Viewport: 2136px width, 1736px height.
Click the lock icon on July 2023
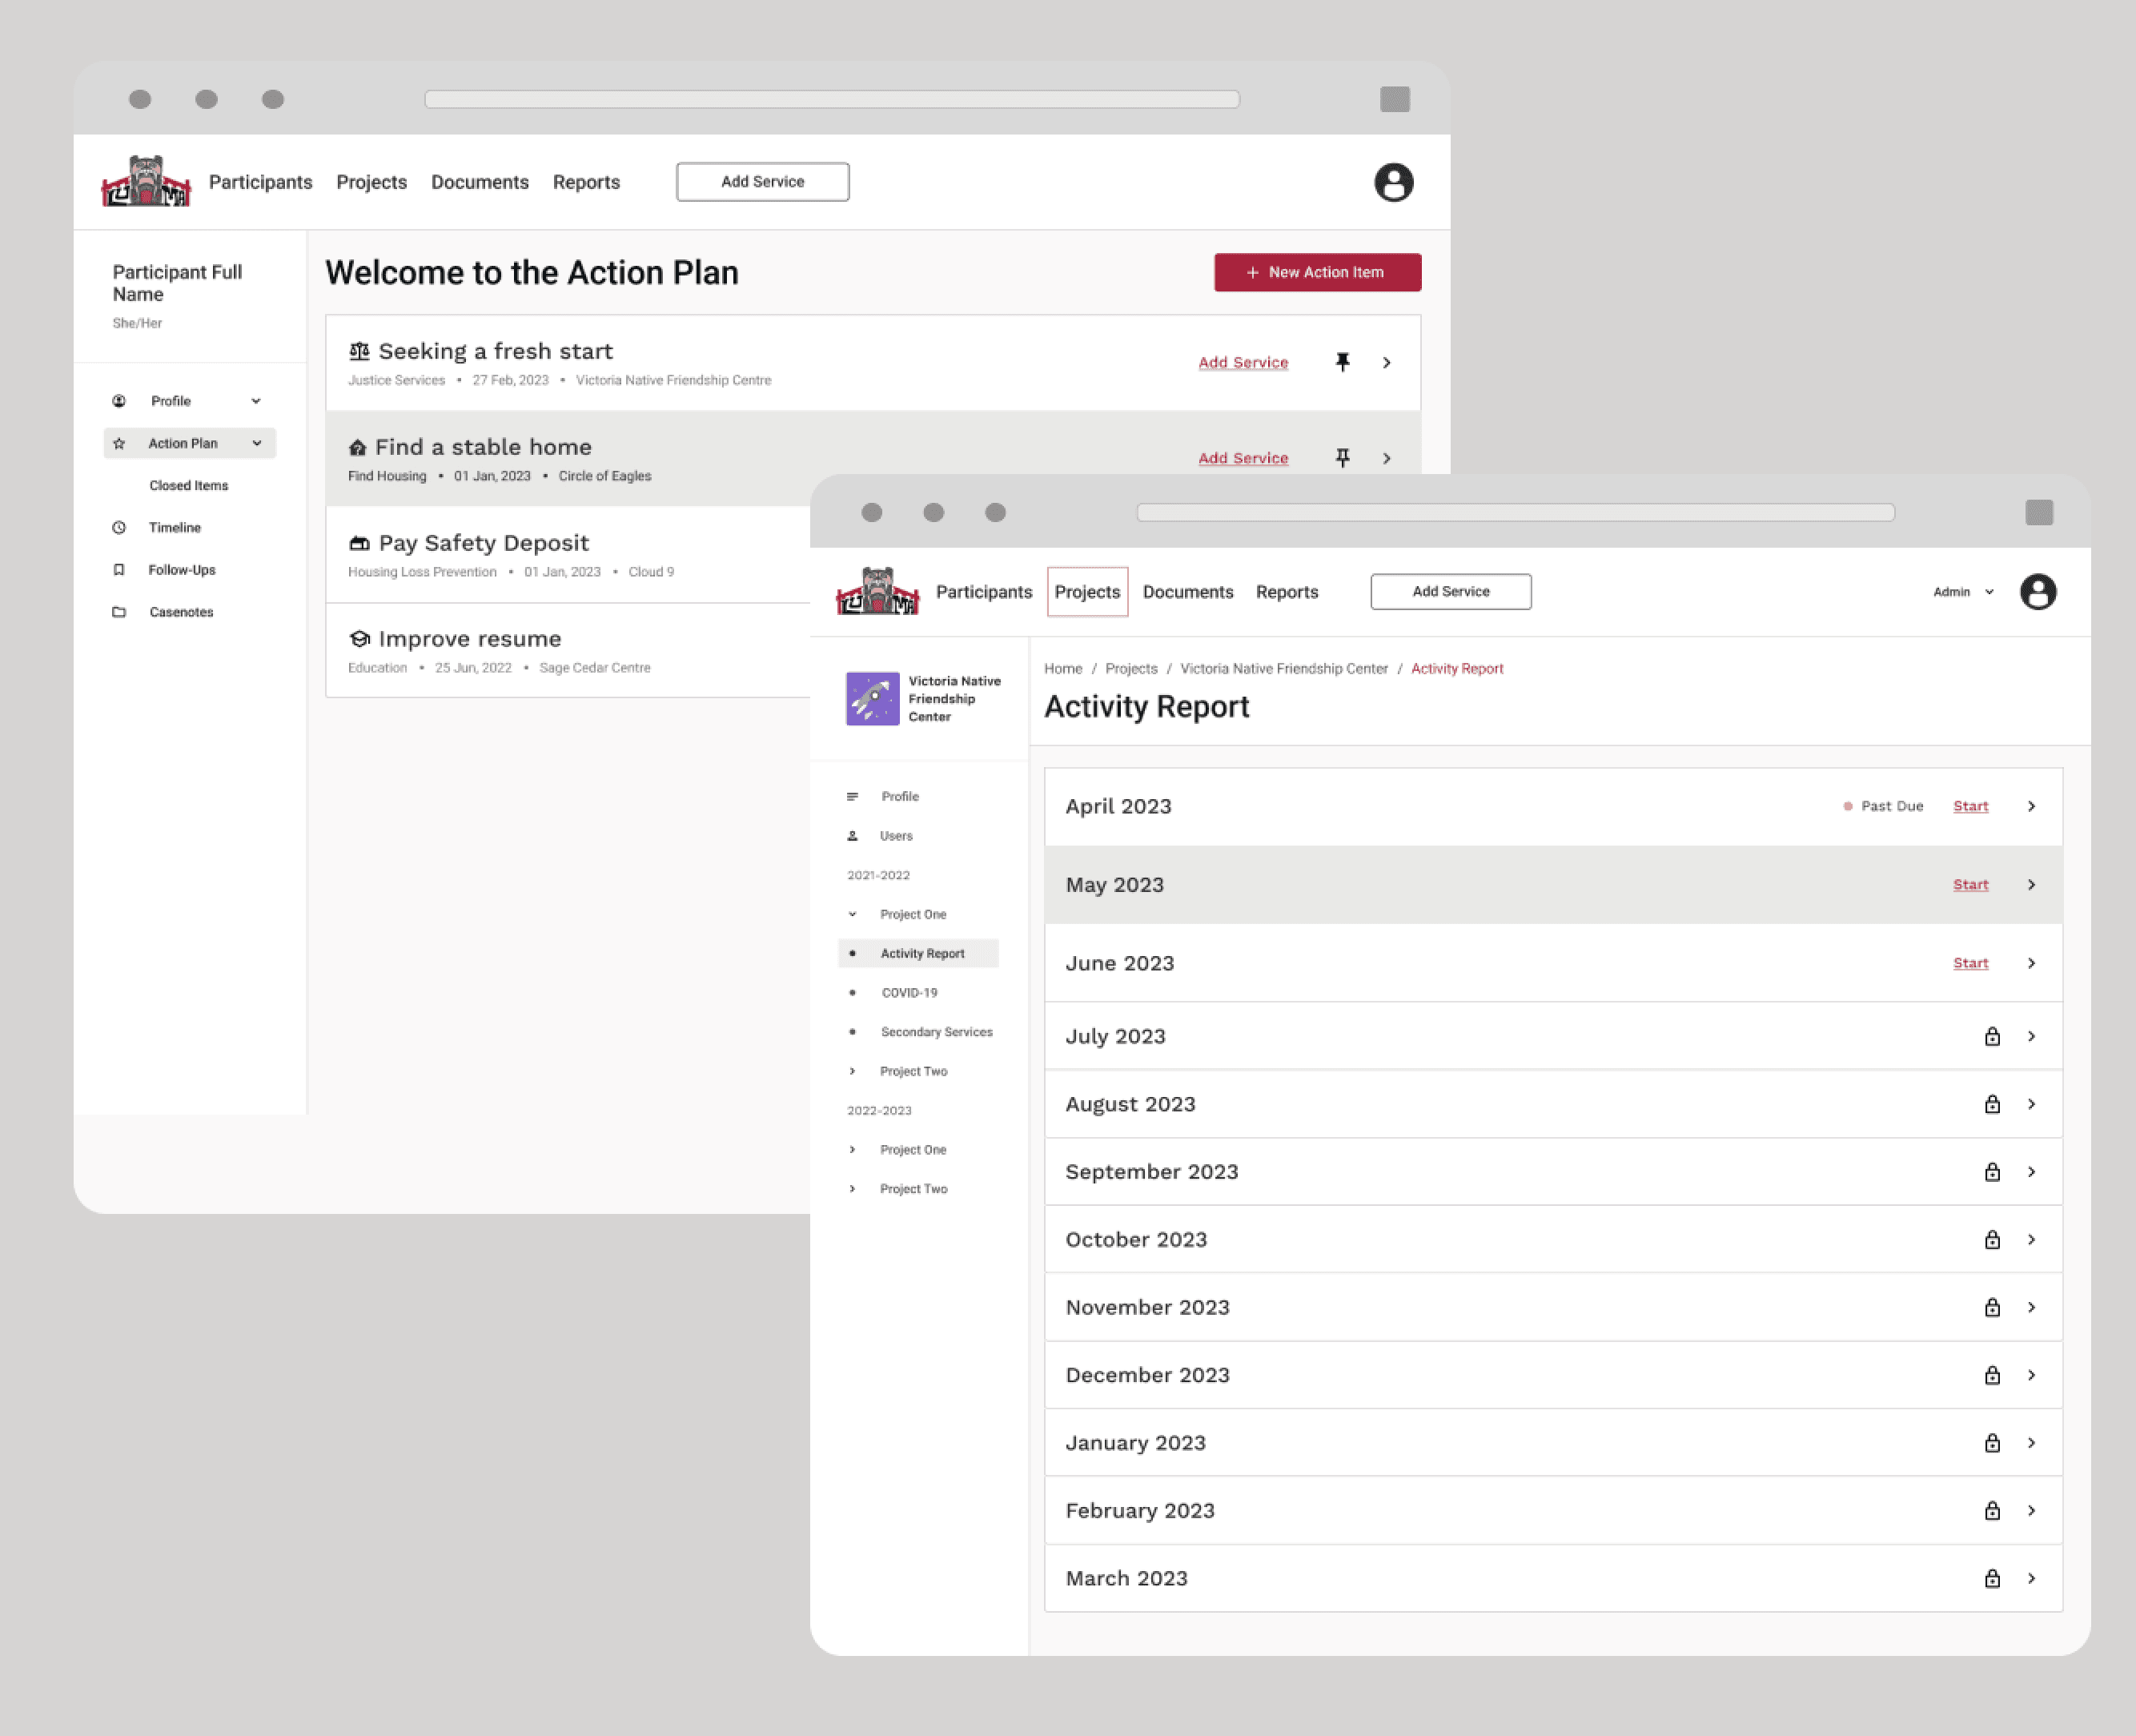1992,1036
